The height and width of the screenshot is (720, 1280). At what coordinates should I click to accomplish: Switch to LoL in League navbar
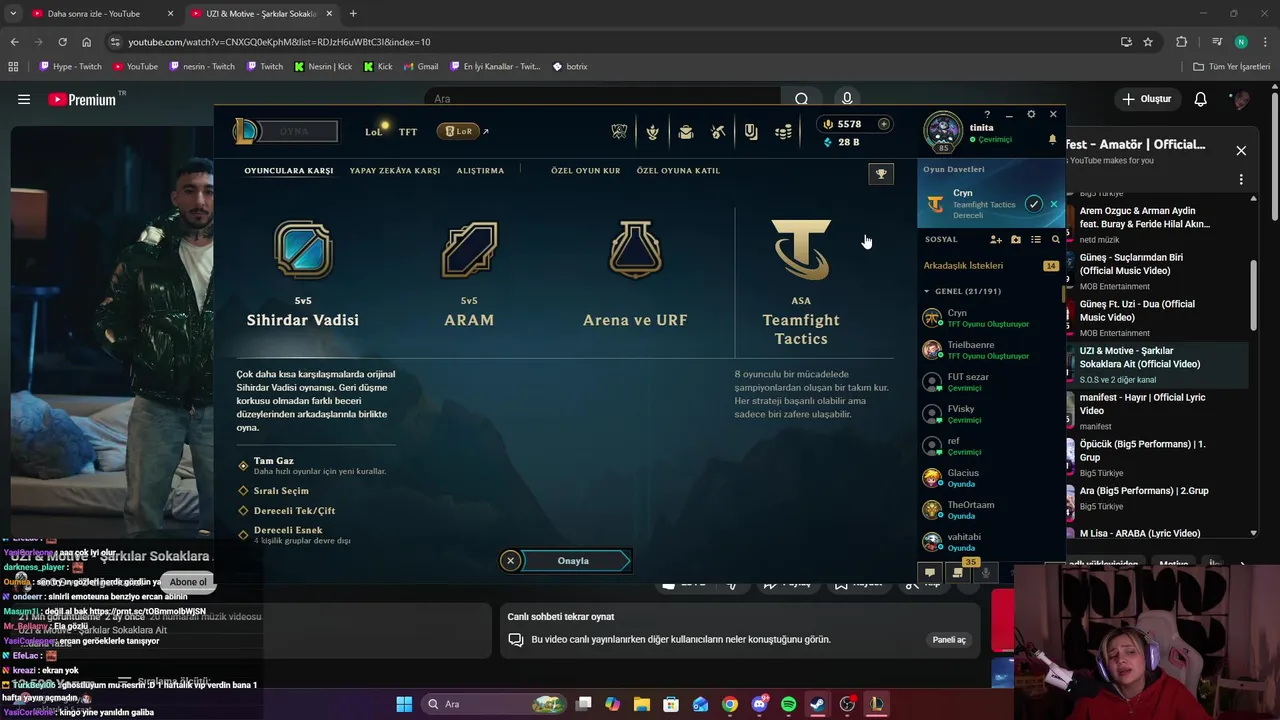coord(374,132)
